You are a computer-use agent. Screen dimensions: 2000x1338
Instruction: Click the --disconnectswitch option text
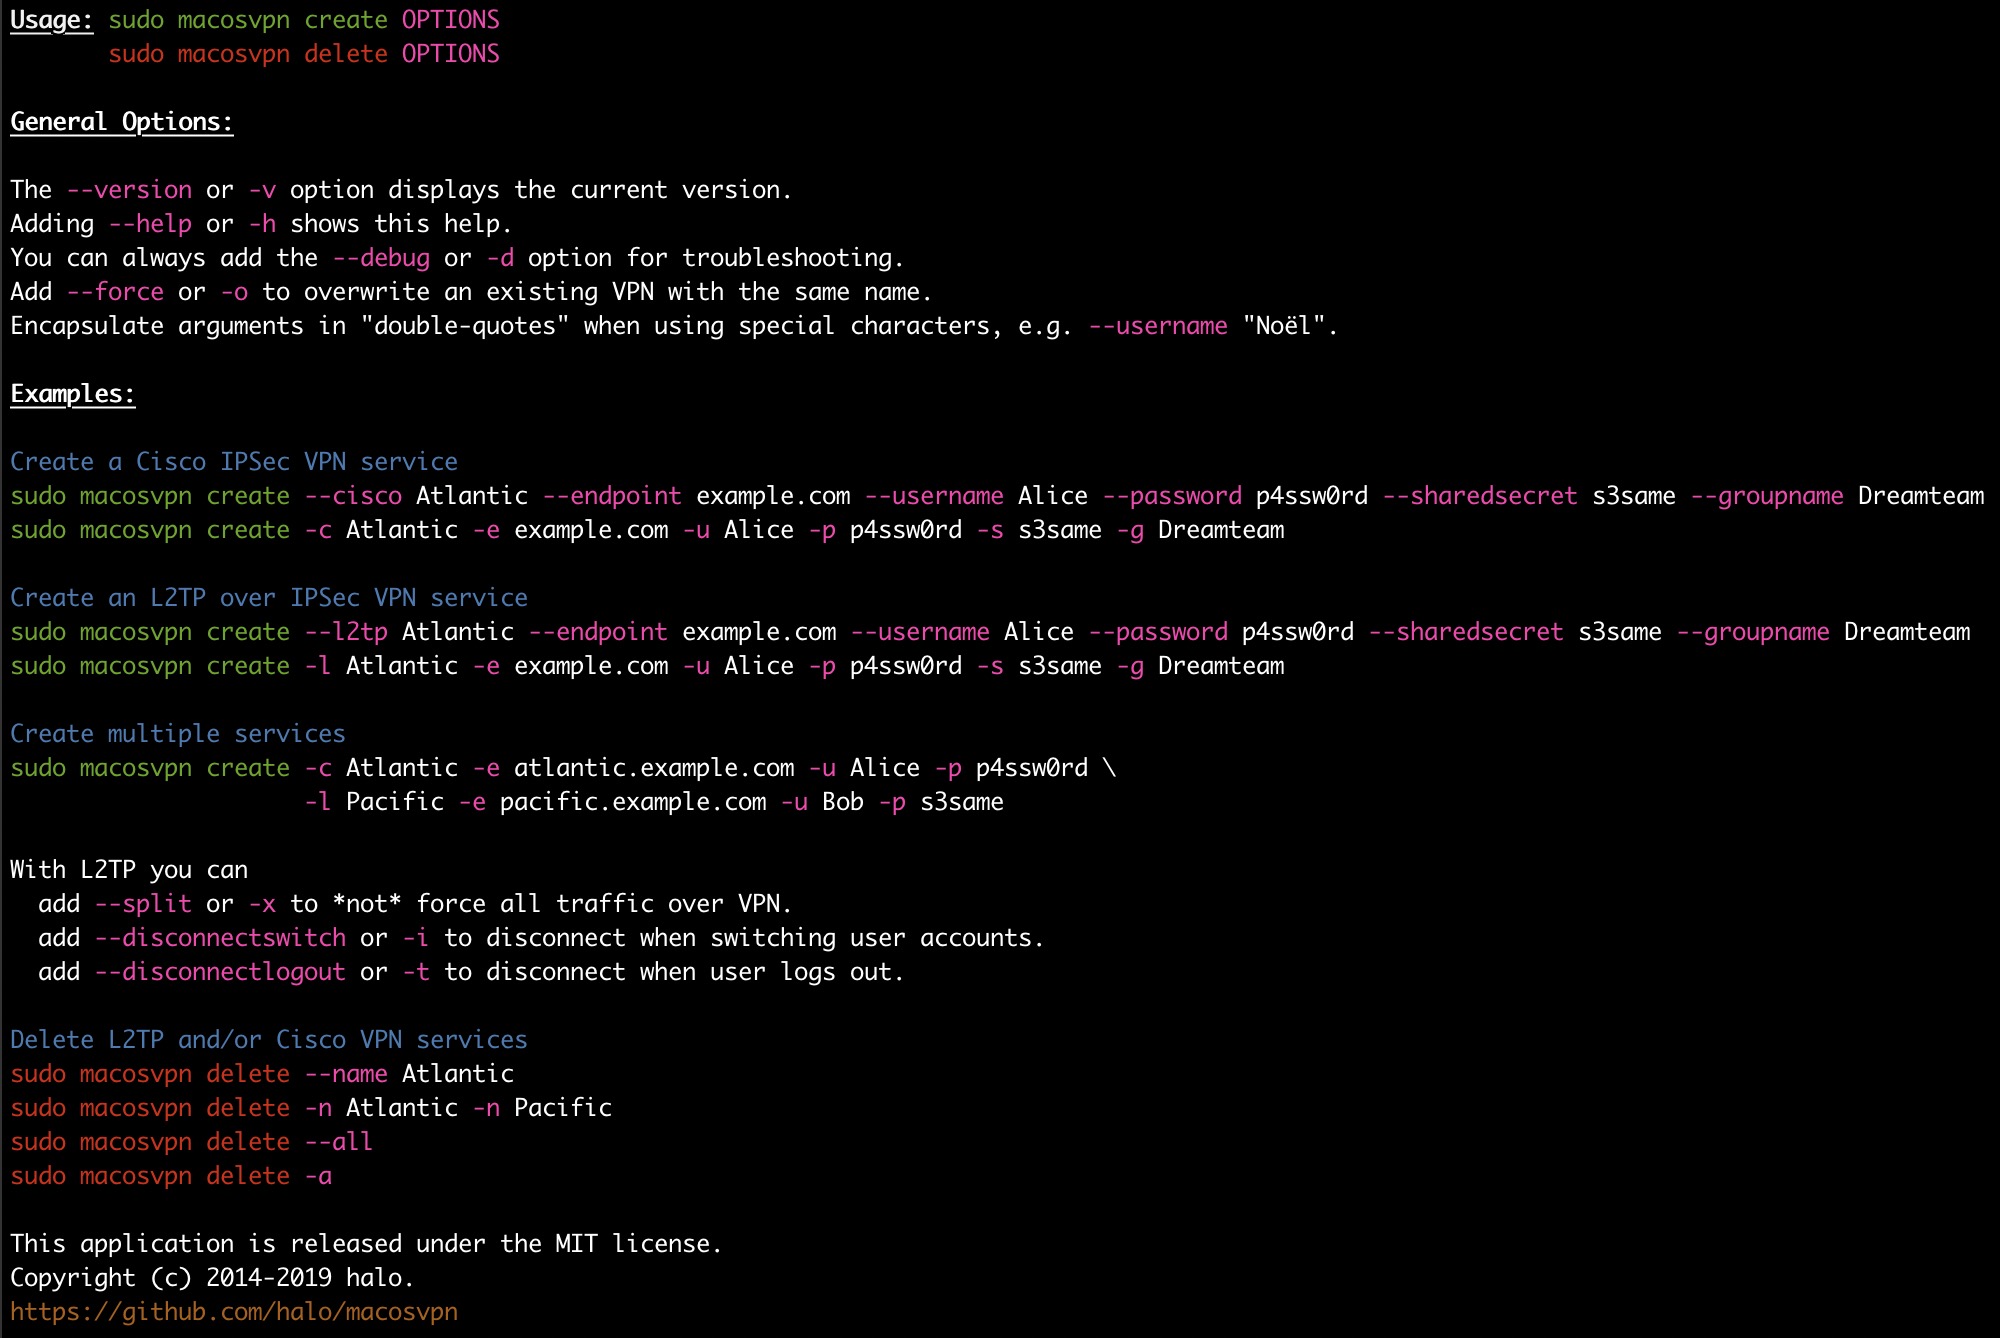coord(220,938)
